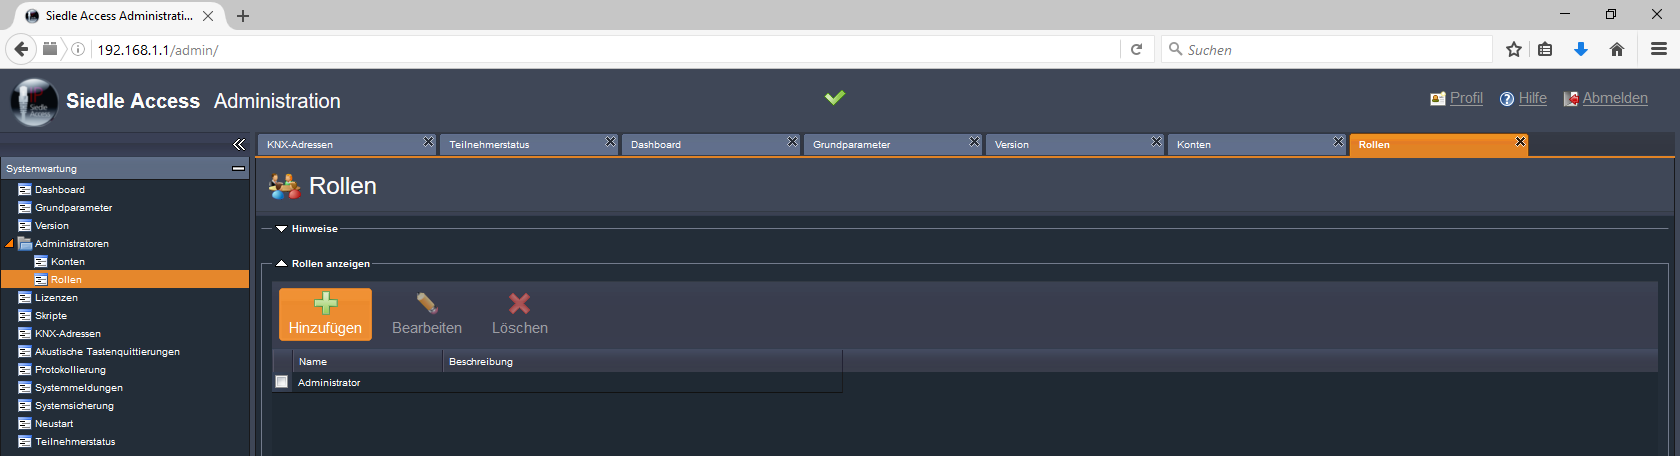Click the Siedle Access logo
The height and width of the screenshot is (456, 1680).
coord(34,102)
